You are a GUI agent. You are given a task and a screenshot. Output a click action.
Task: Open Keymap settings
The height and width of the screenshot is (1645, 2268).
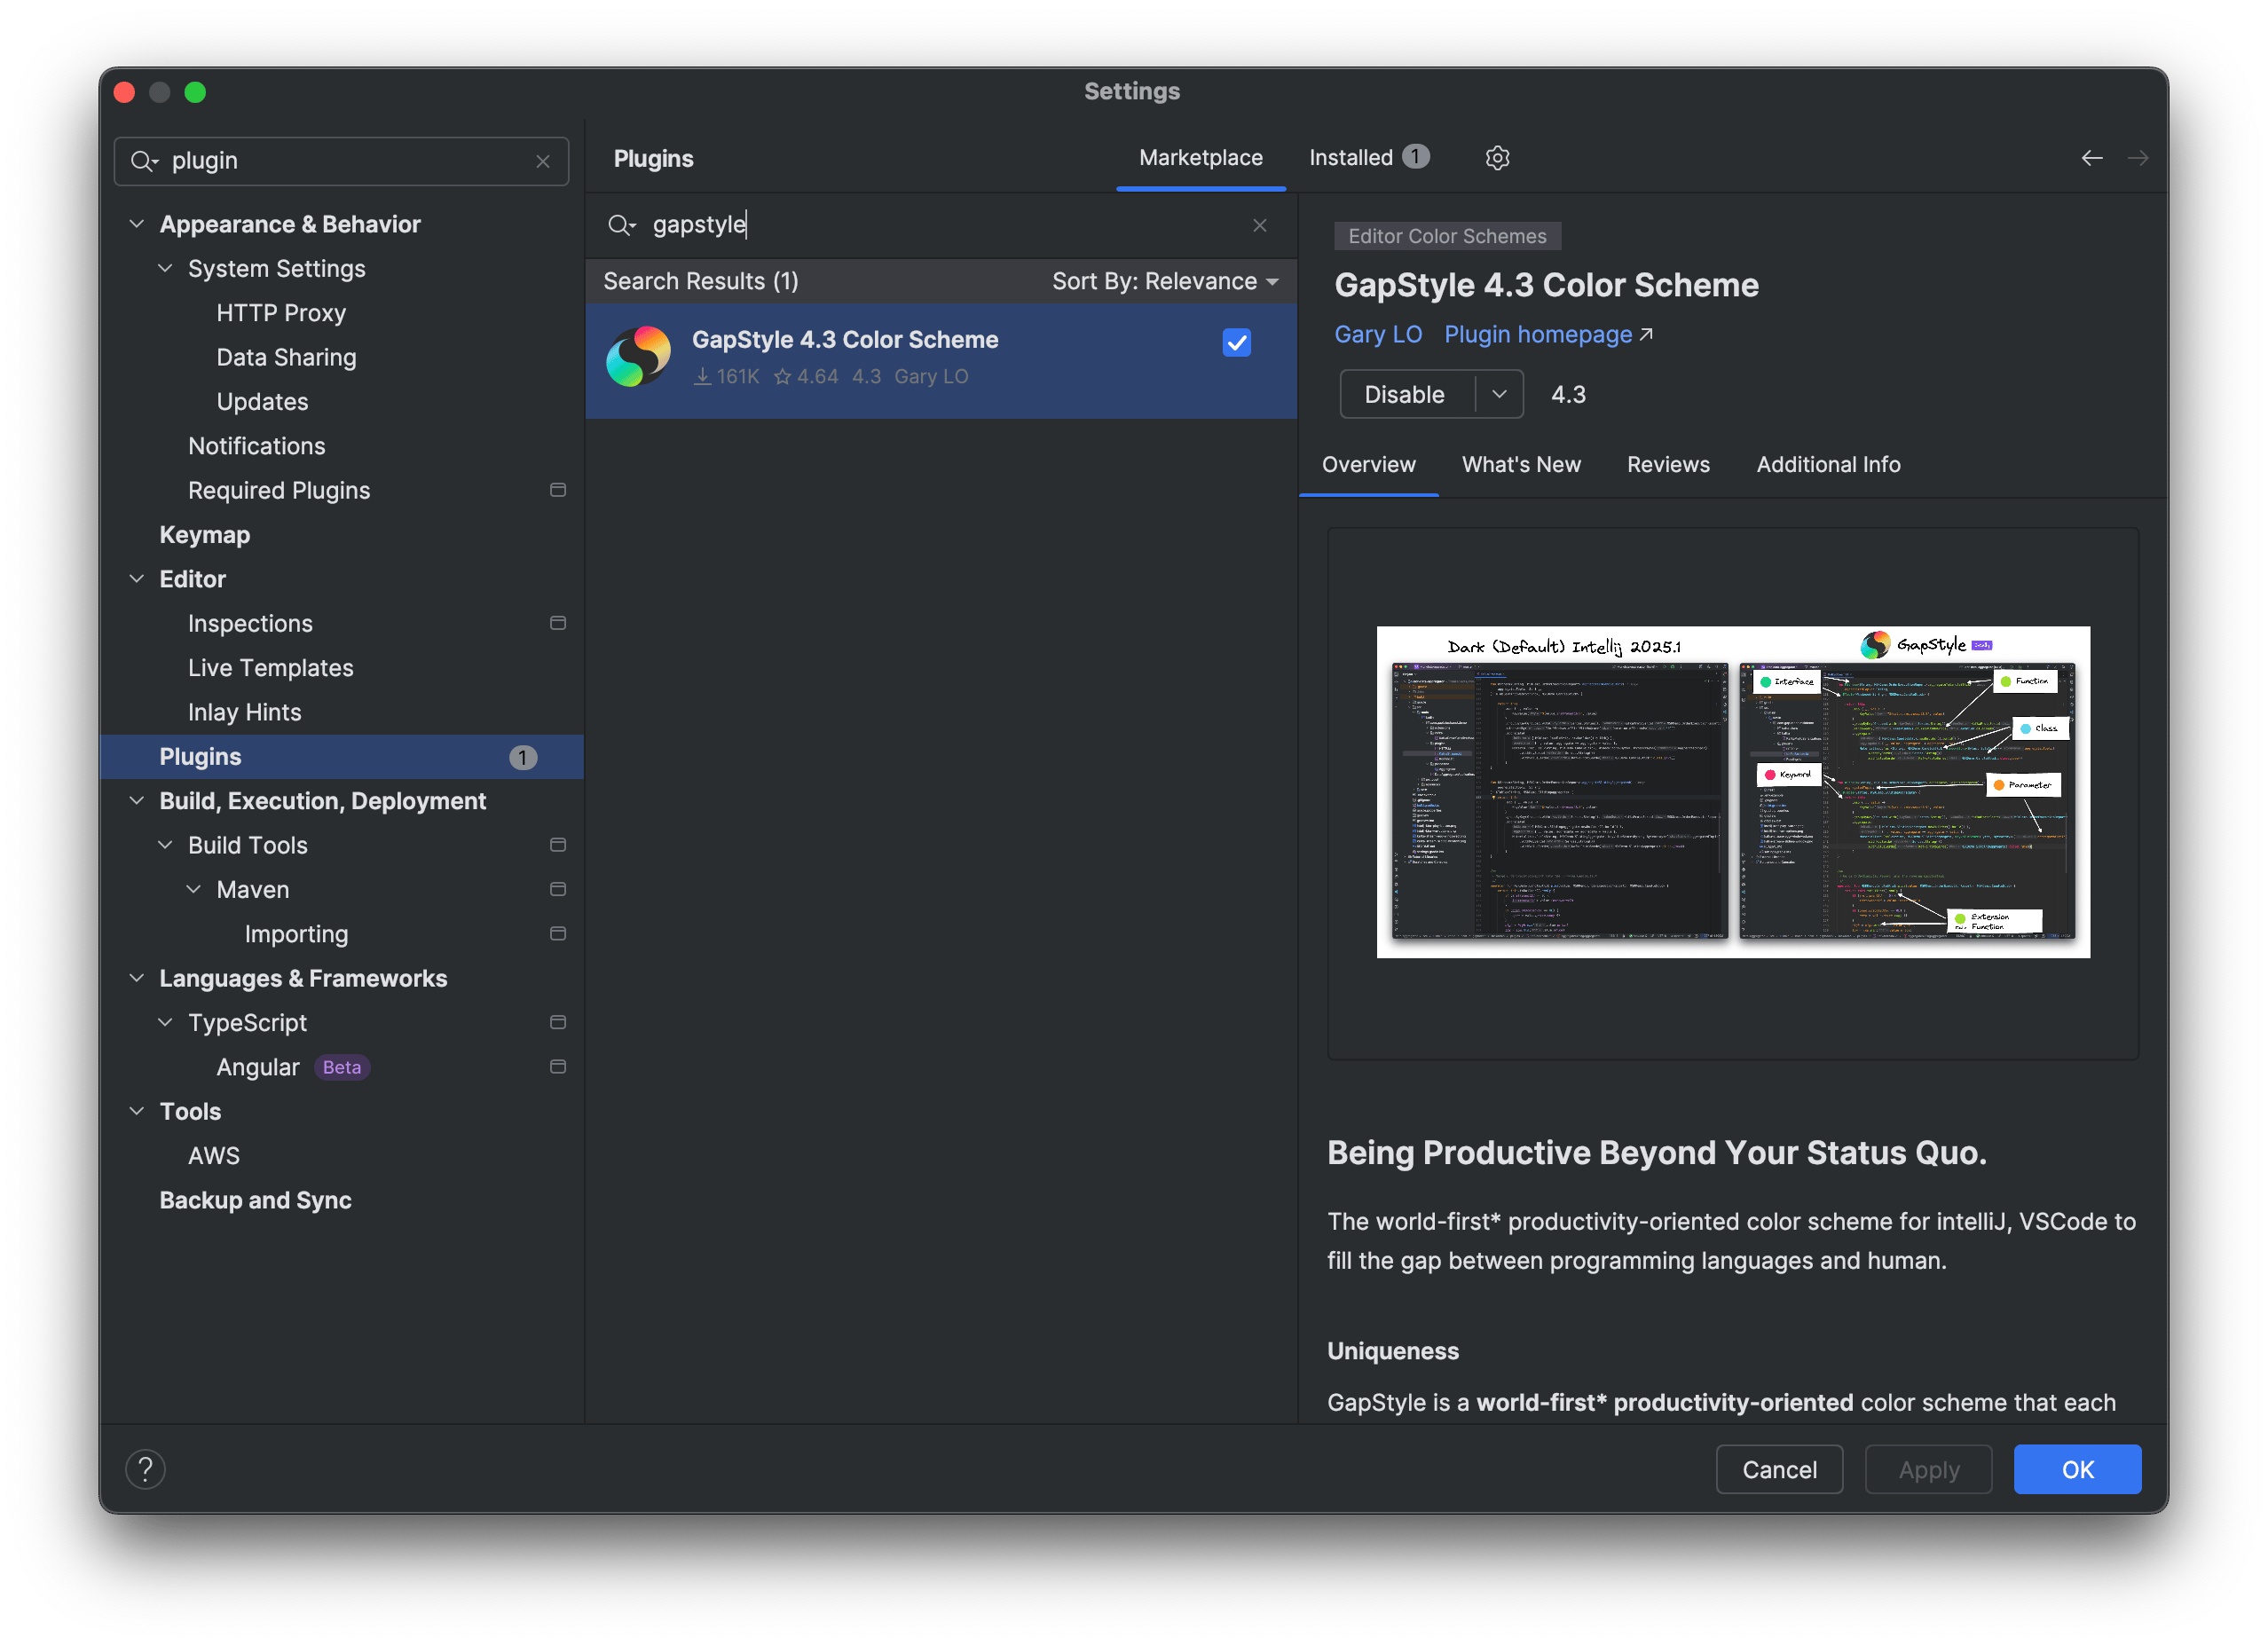[204, 535]
